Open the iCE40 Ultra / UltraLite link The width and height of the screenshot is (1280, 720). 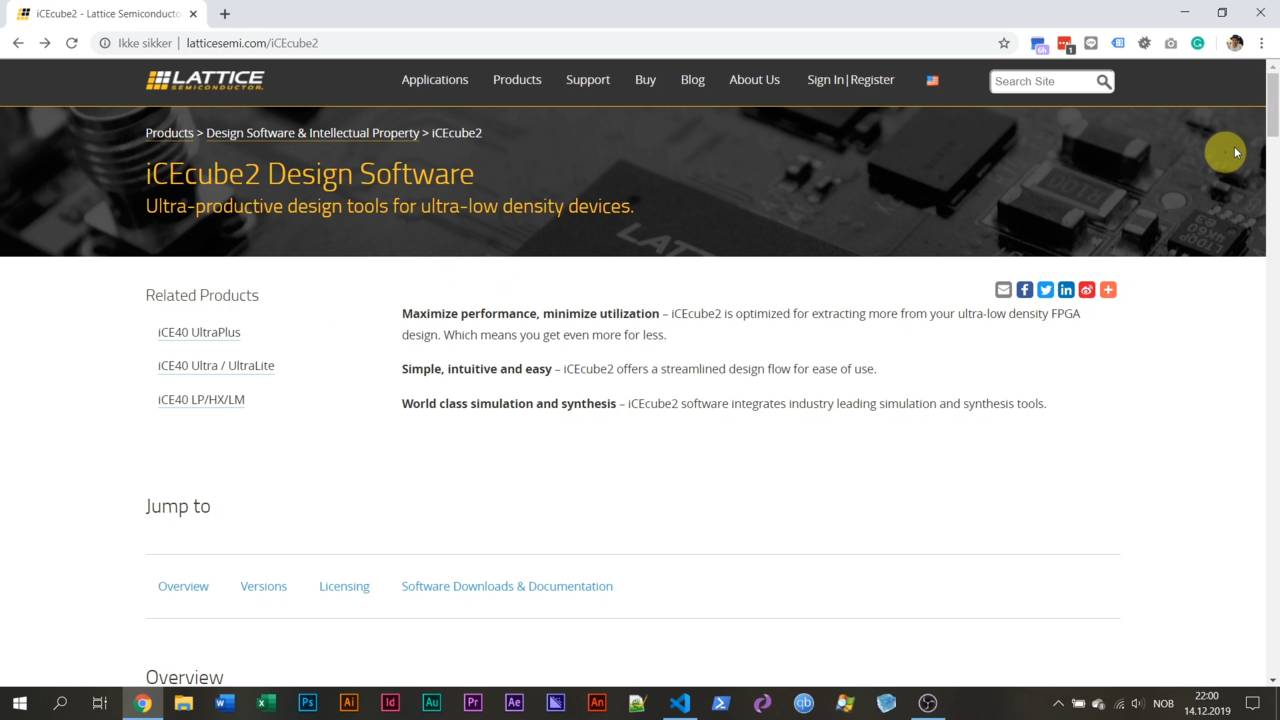[216, 366]
